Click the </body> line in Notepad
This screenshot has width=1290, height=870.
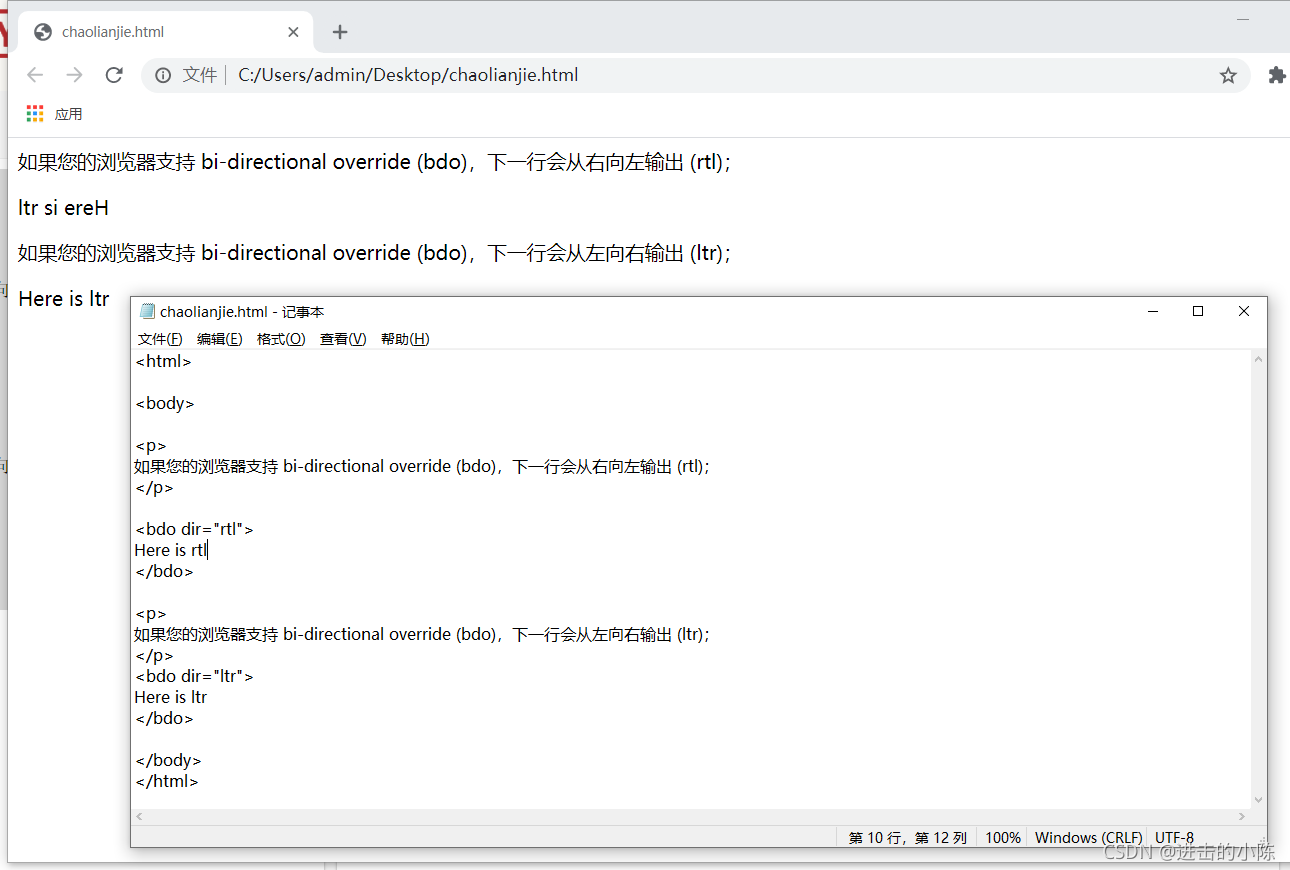point(168,760)
